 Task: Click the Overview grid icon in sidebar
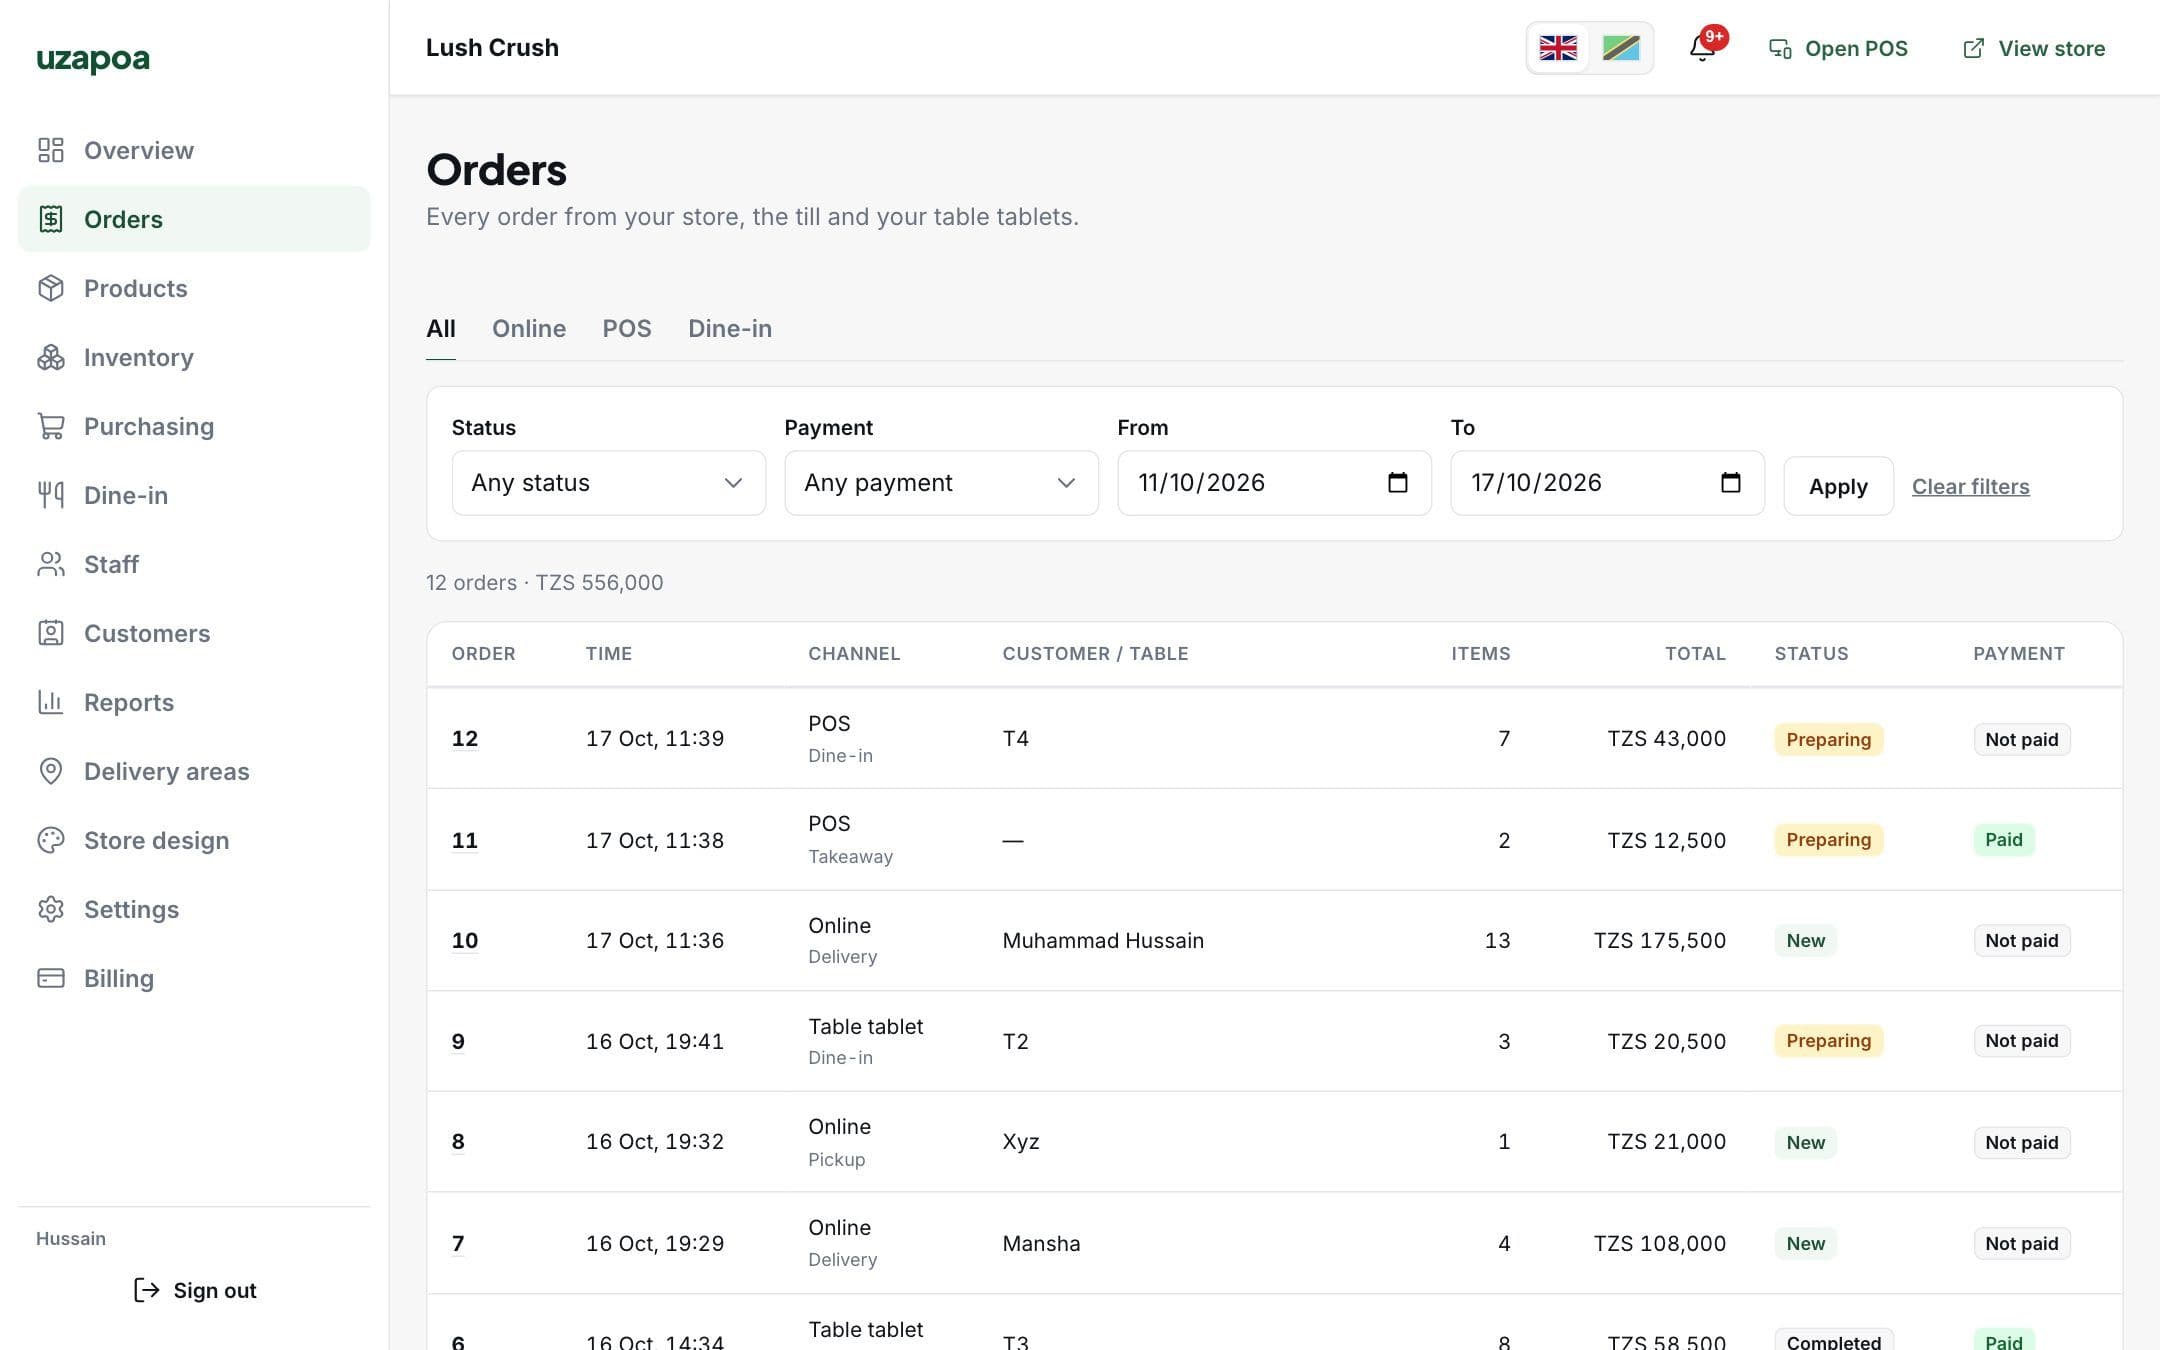(x=51, y=150)
